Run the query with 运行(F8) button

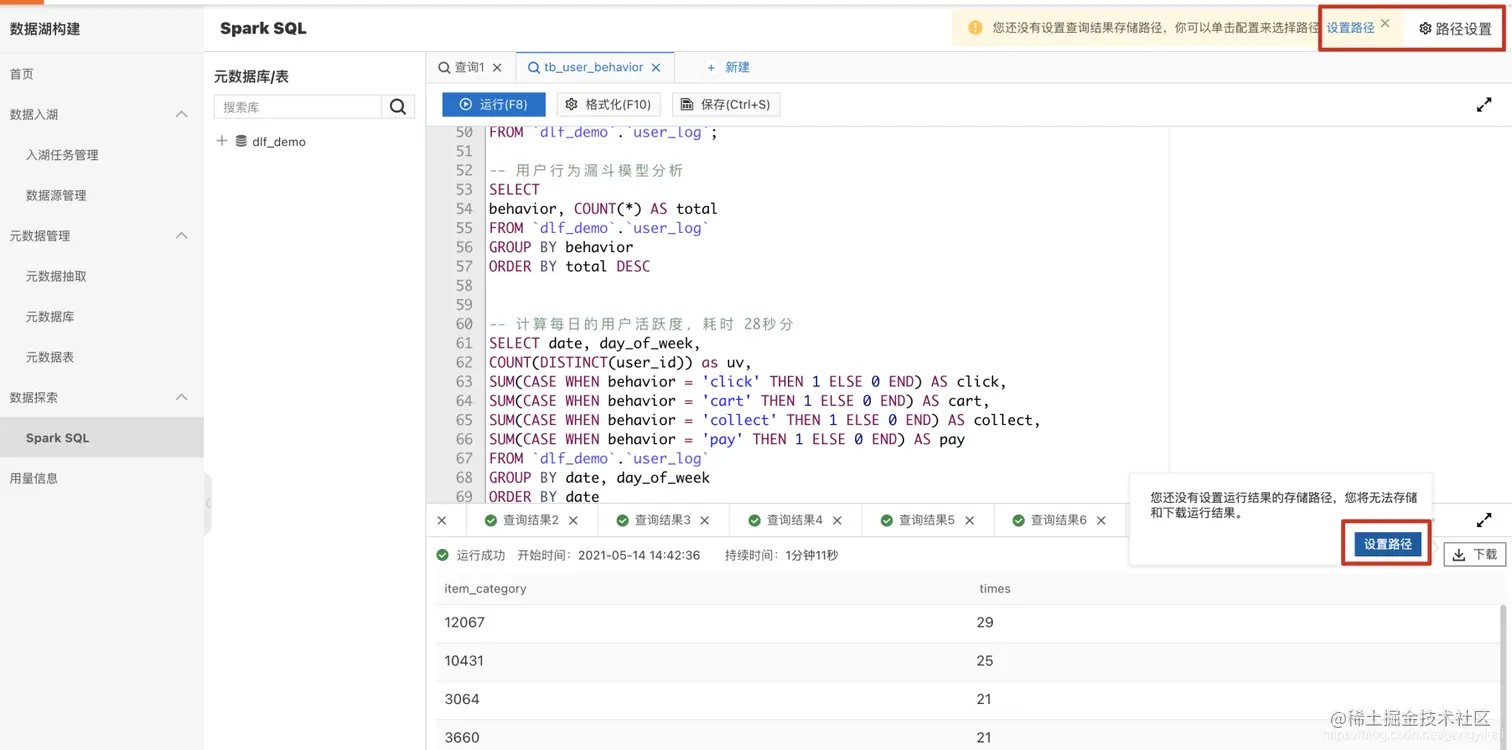click(x=494, y=104)
